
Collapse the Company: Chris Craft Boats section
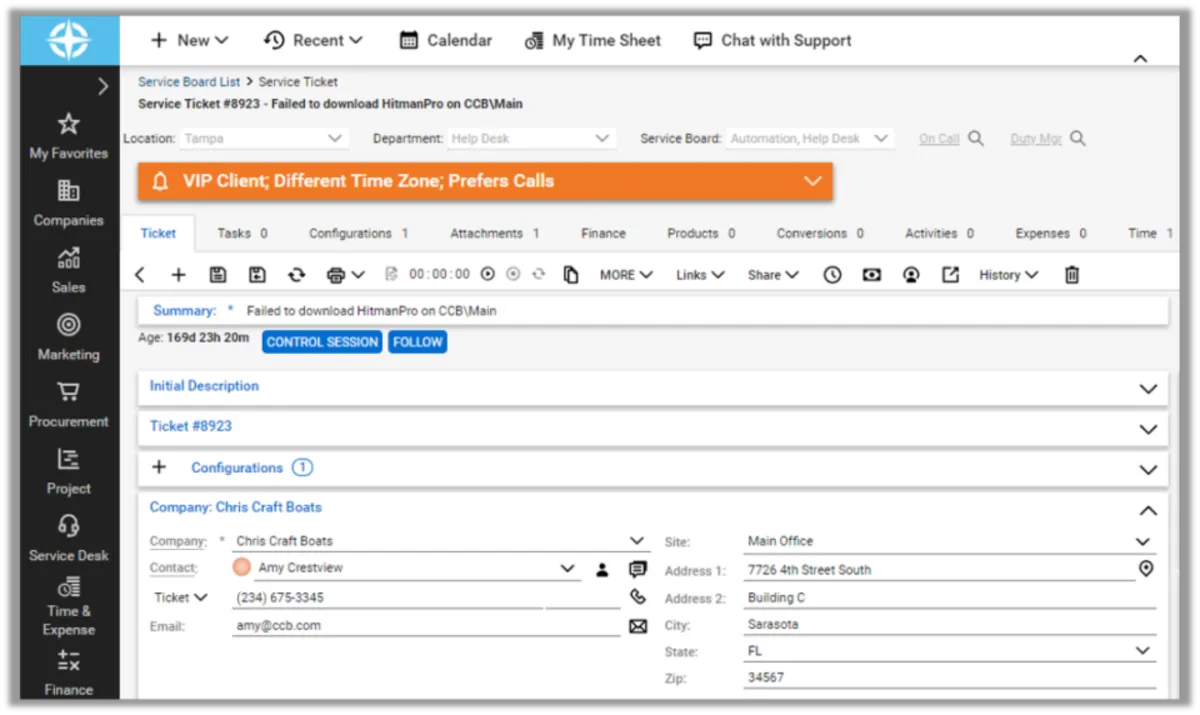(x=1148, y=510)
